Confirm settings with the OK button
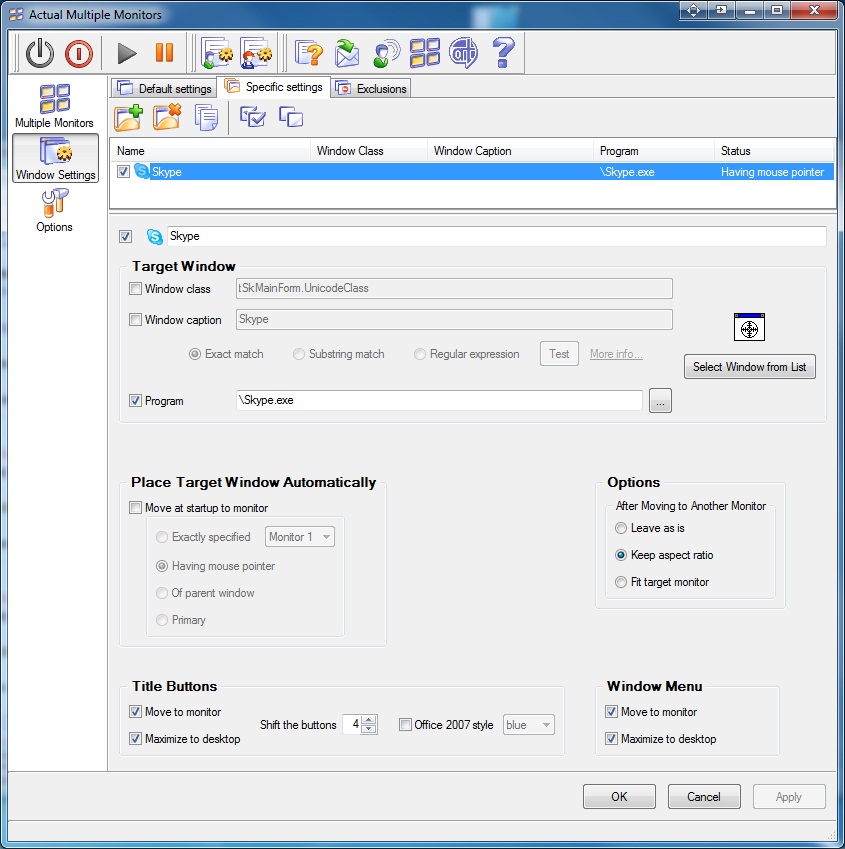 pyautogui.click(x=619, y=796)
